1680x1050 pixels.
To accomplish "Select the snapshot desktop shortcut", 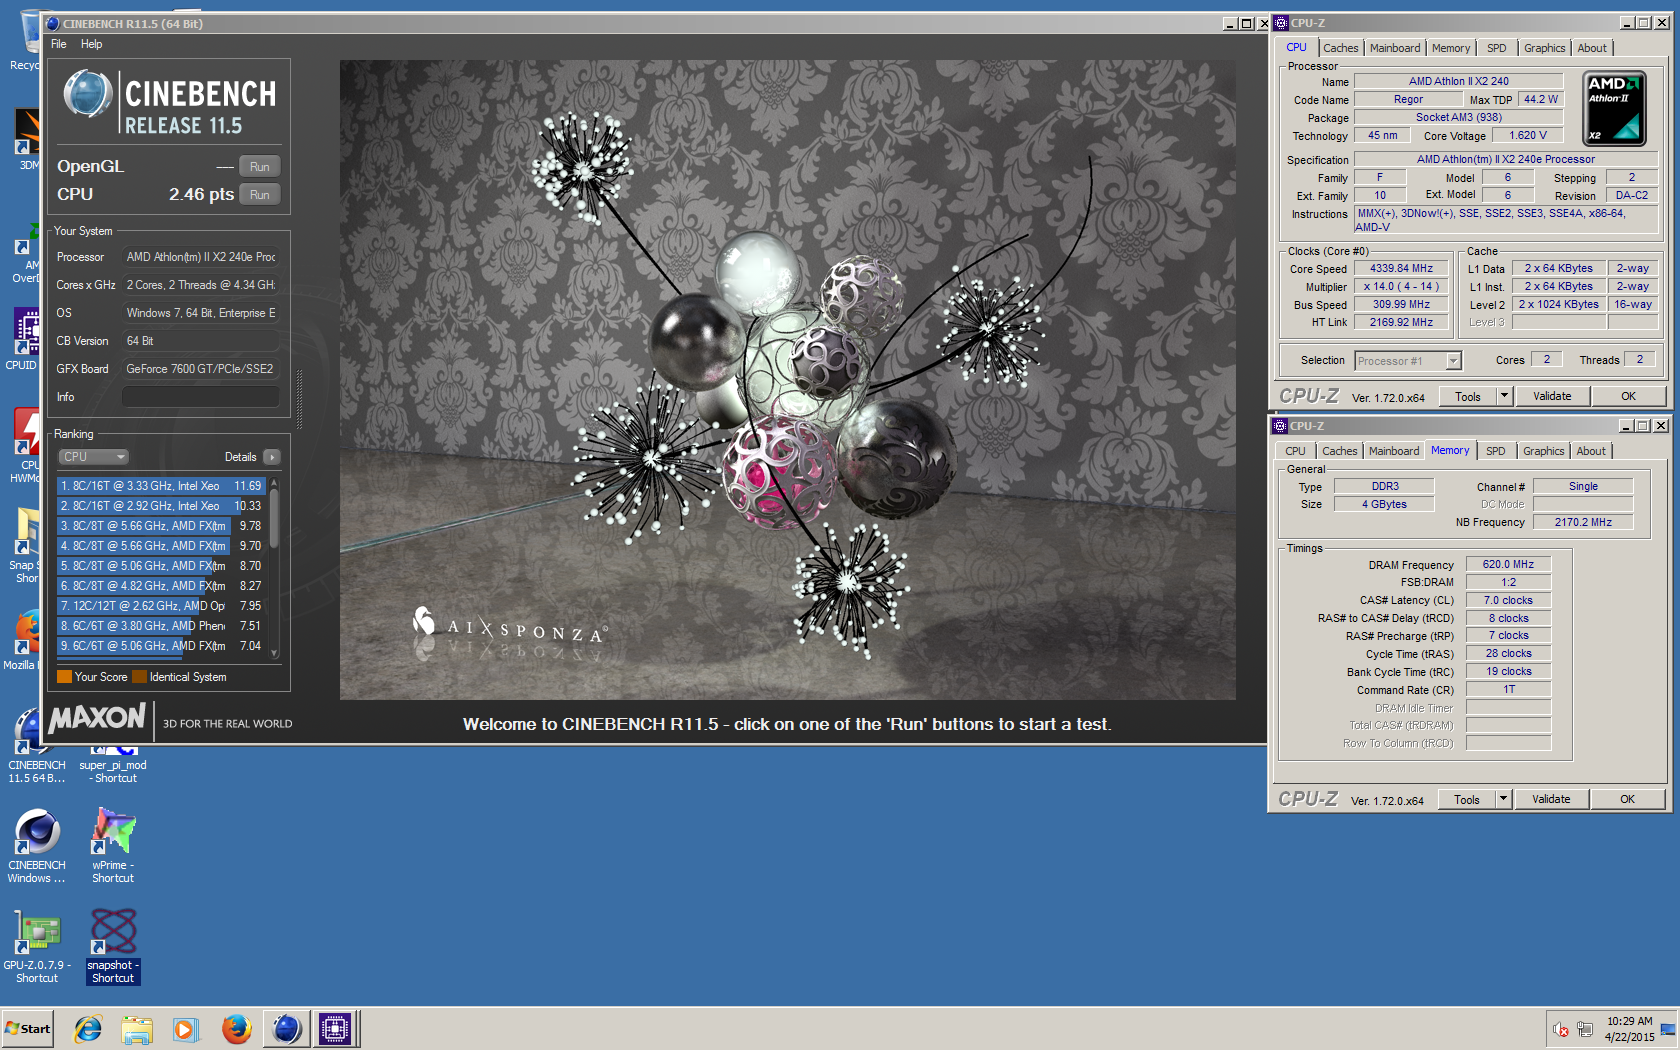I will pyautogui.click(x=113, y=947).
